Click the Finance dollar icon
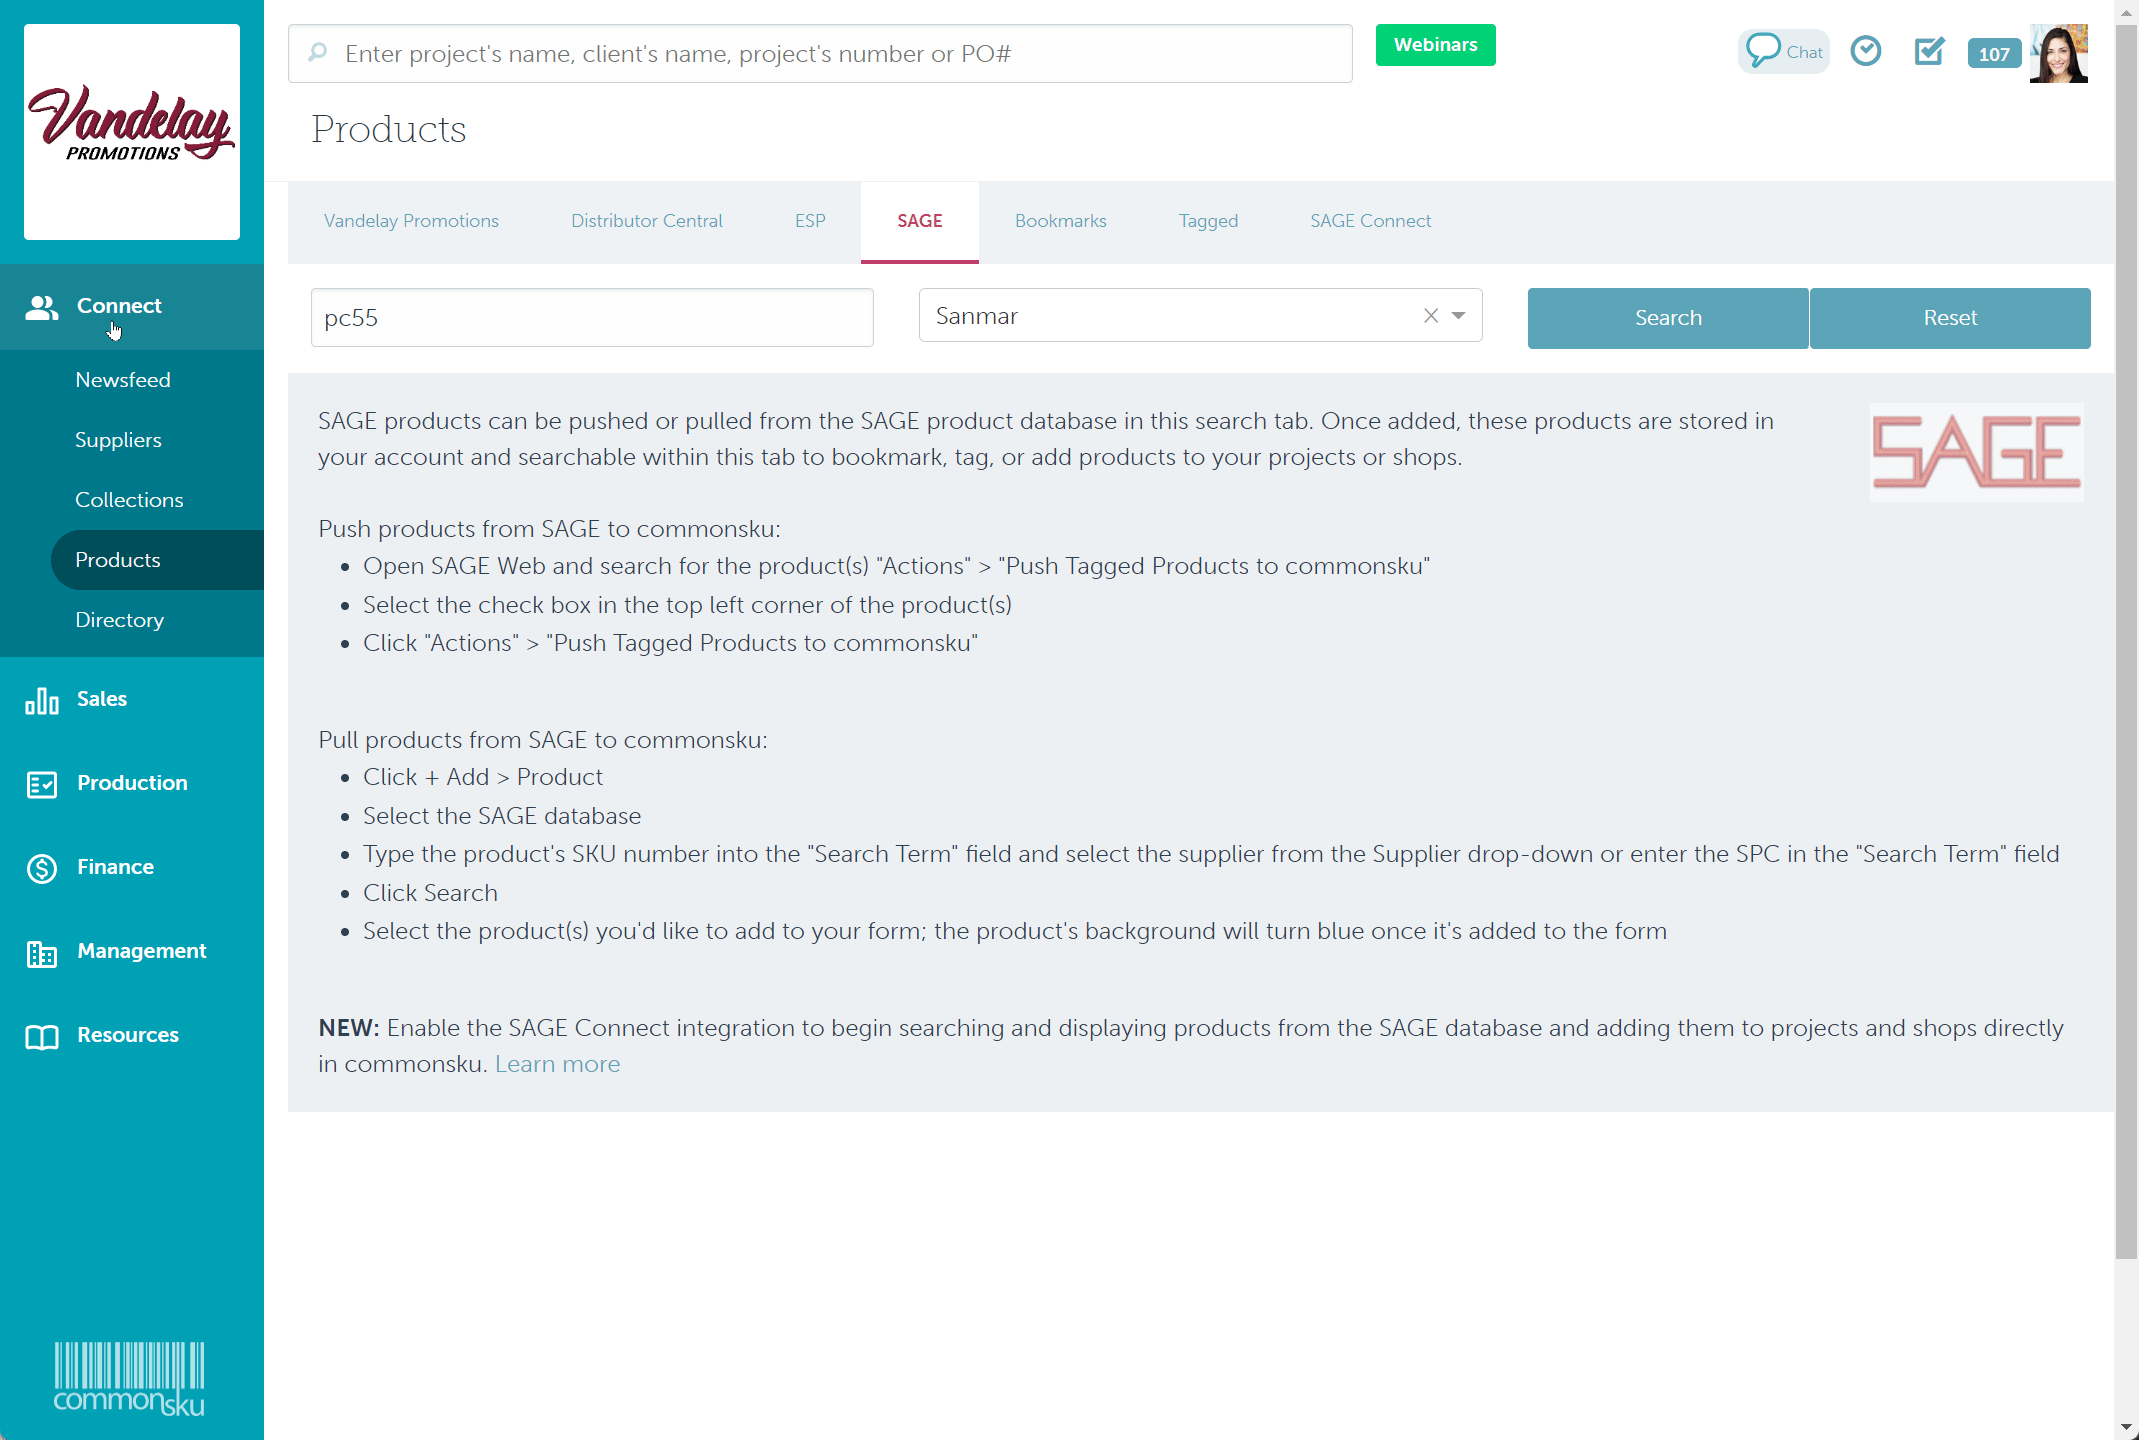Image resolution: width=2139 pixels, height=1440 pixels. click(x=42, y=868)
